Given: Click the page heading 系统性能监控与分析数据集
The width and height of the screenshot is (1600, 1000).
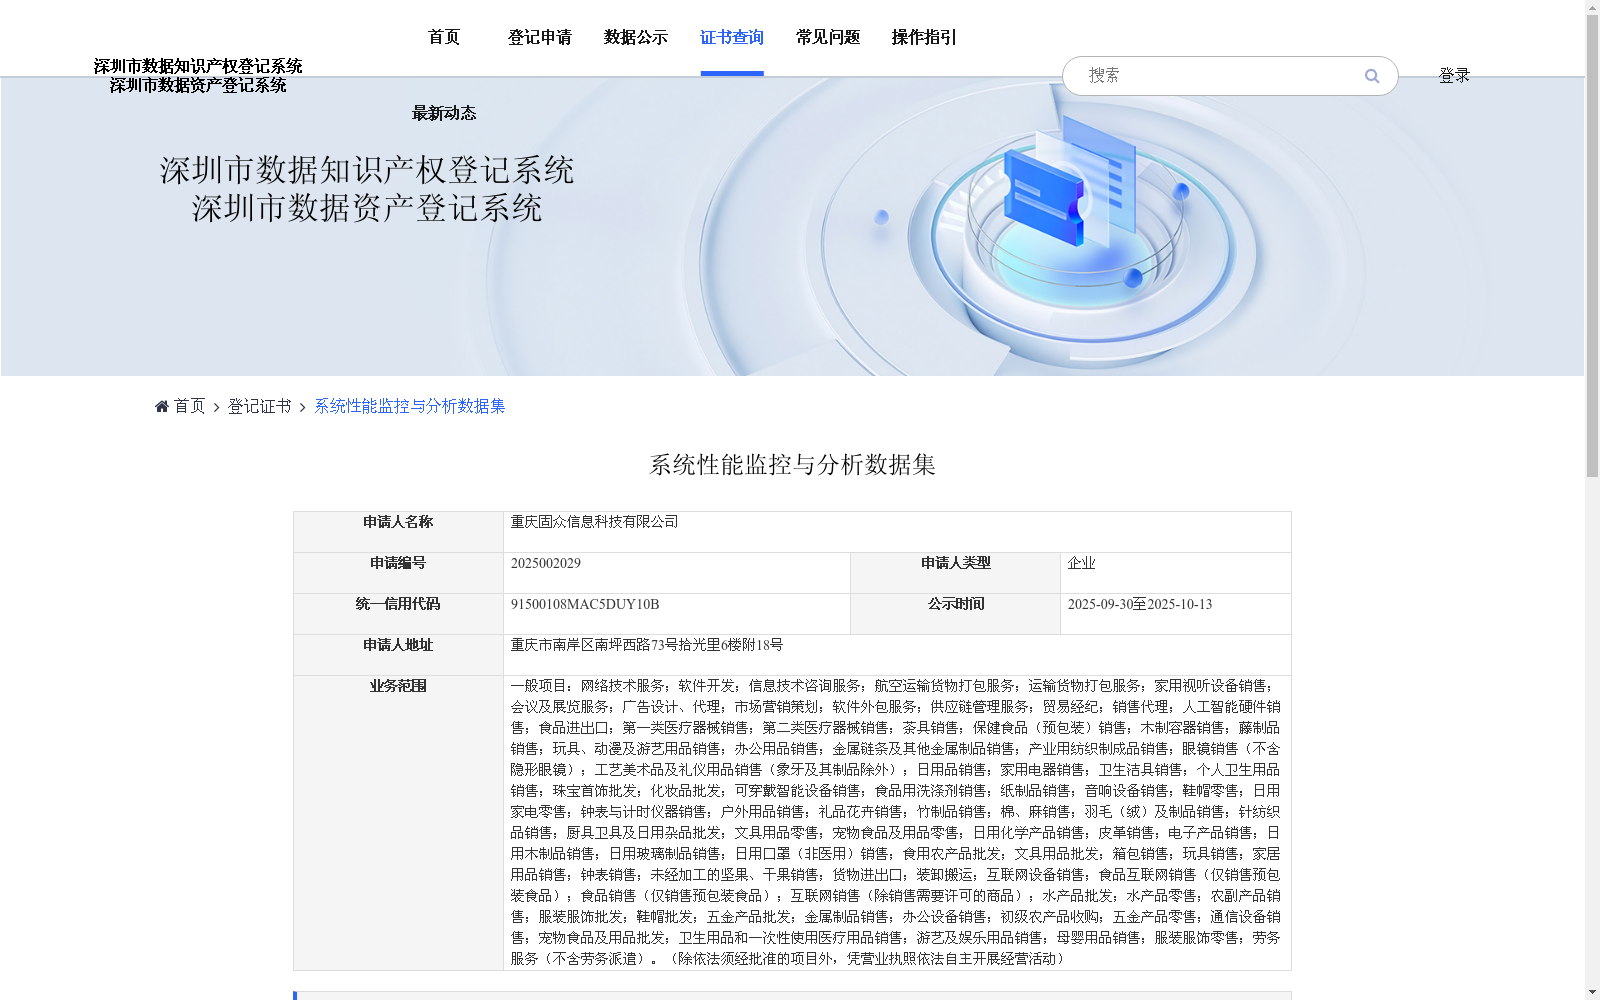Looking at the screenshot, I should 792,465.
